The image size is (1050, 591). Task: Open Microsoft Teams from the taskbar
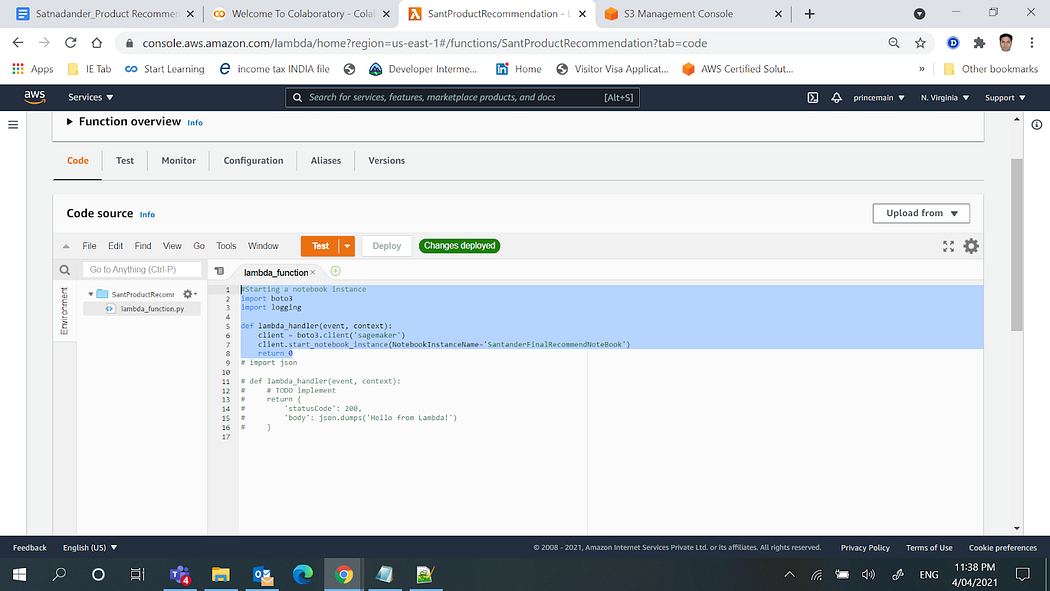coord(179,574)
